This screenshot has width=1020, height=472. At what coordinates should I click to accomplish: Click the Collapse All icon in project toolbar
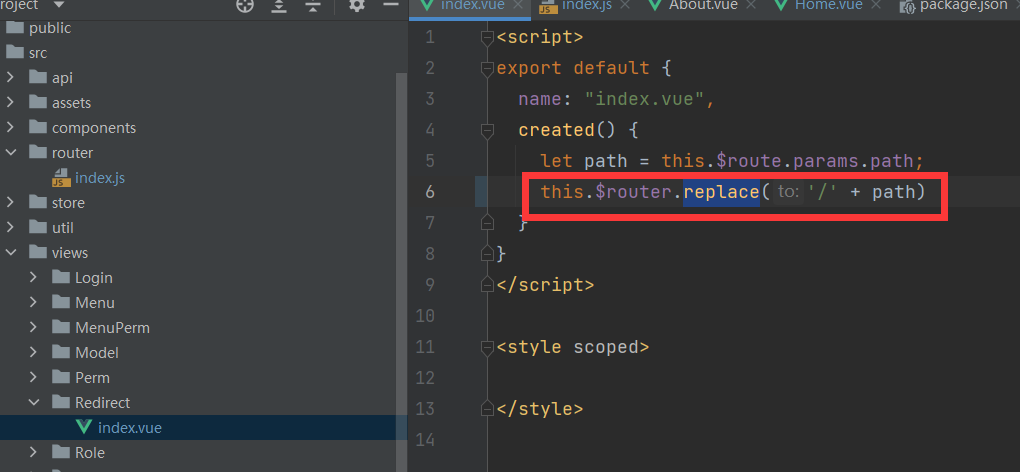(x=313, y=6)
